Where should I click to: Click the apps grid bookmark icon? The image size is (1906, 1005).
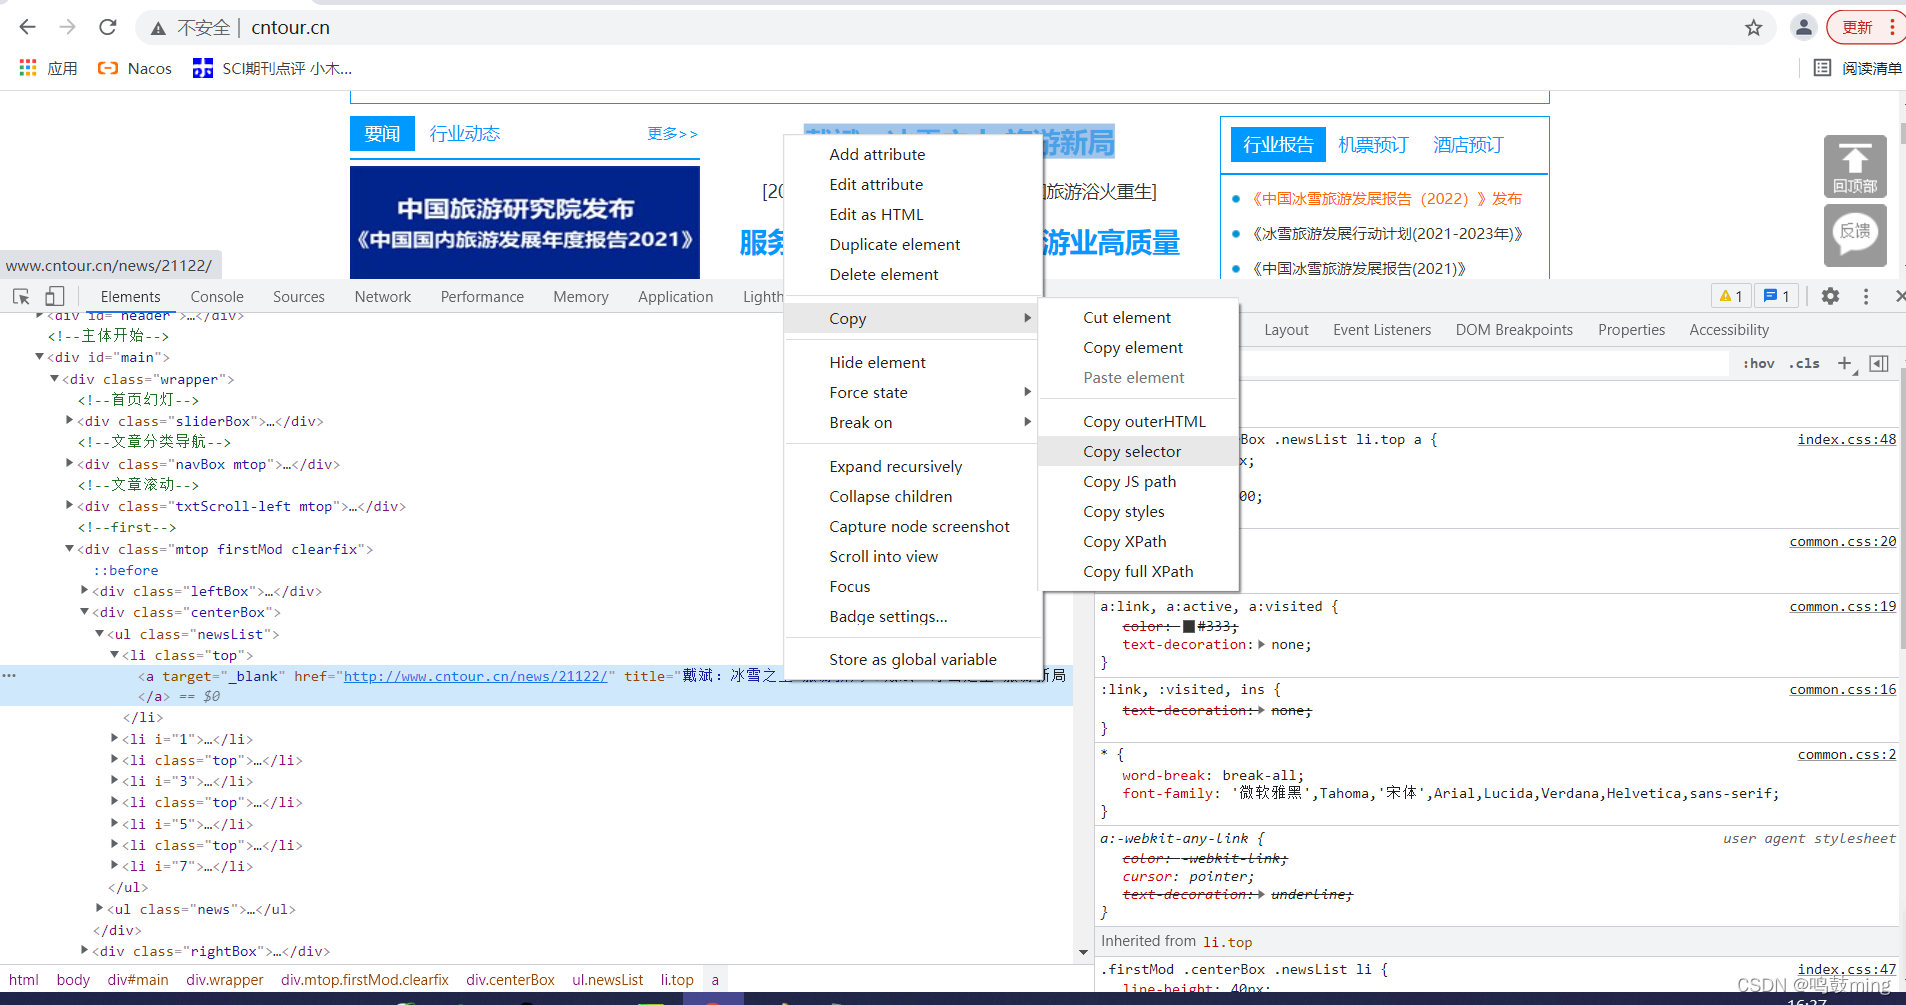point(28,68)
